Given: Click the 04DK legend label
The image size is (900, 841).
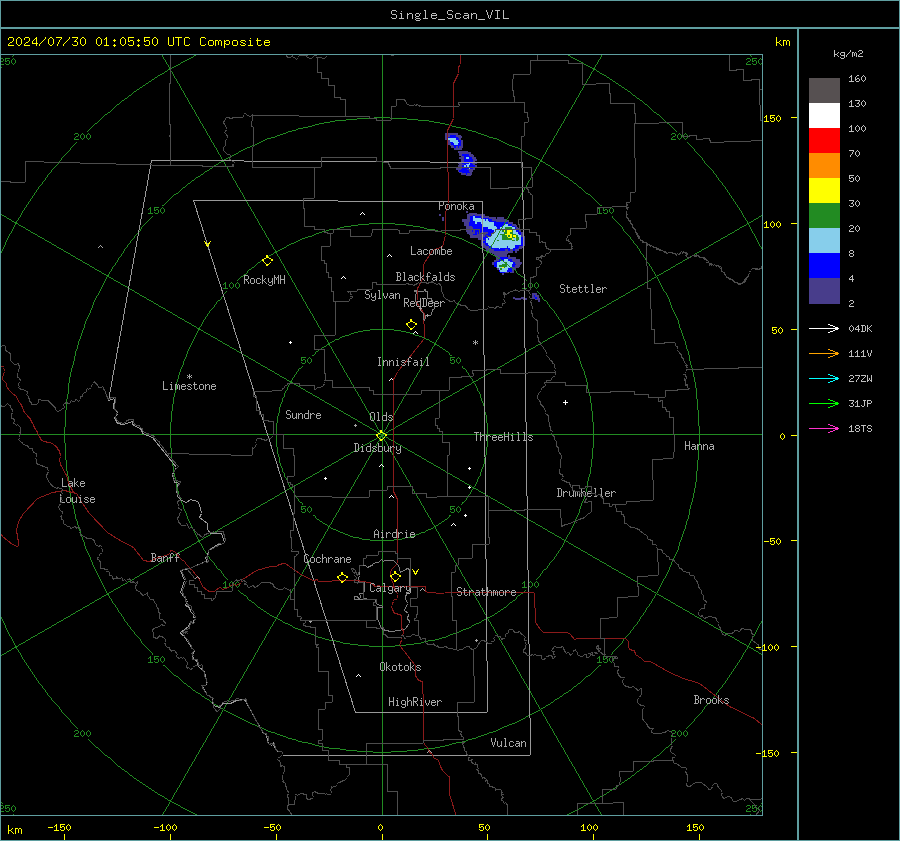Looking at the screenshot, I should click(x=860, y=329).
